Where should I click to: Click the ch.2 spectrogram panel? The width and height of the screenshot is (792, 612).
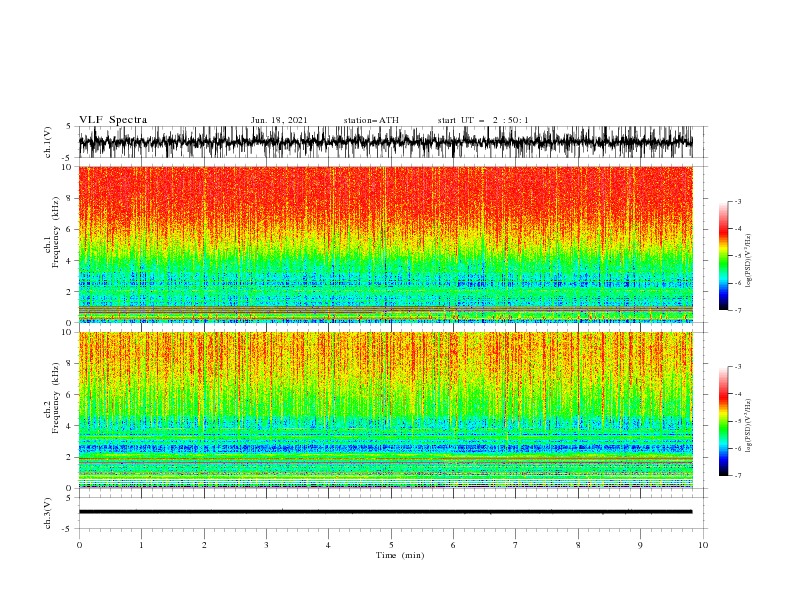(x=385, y=410)
